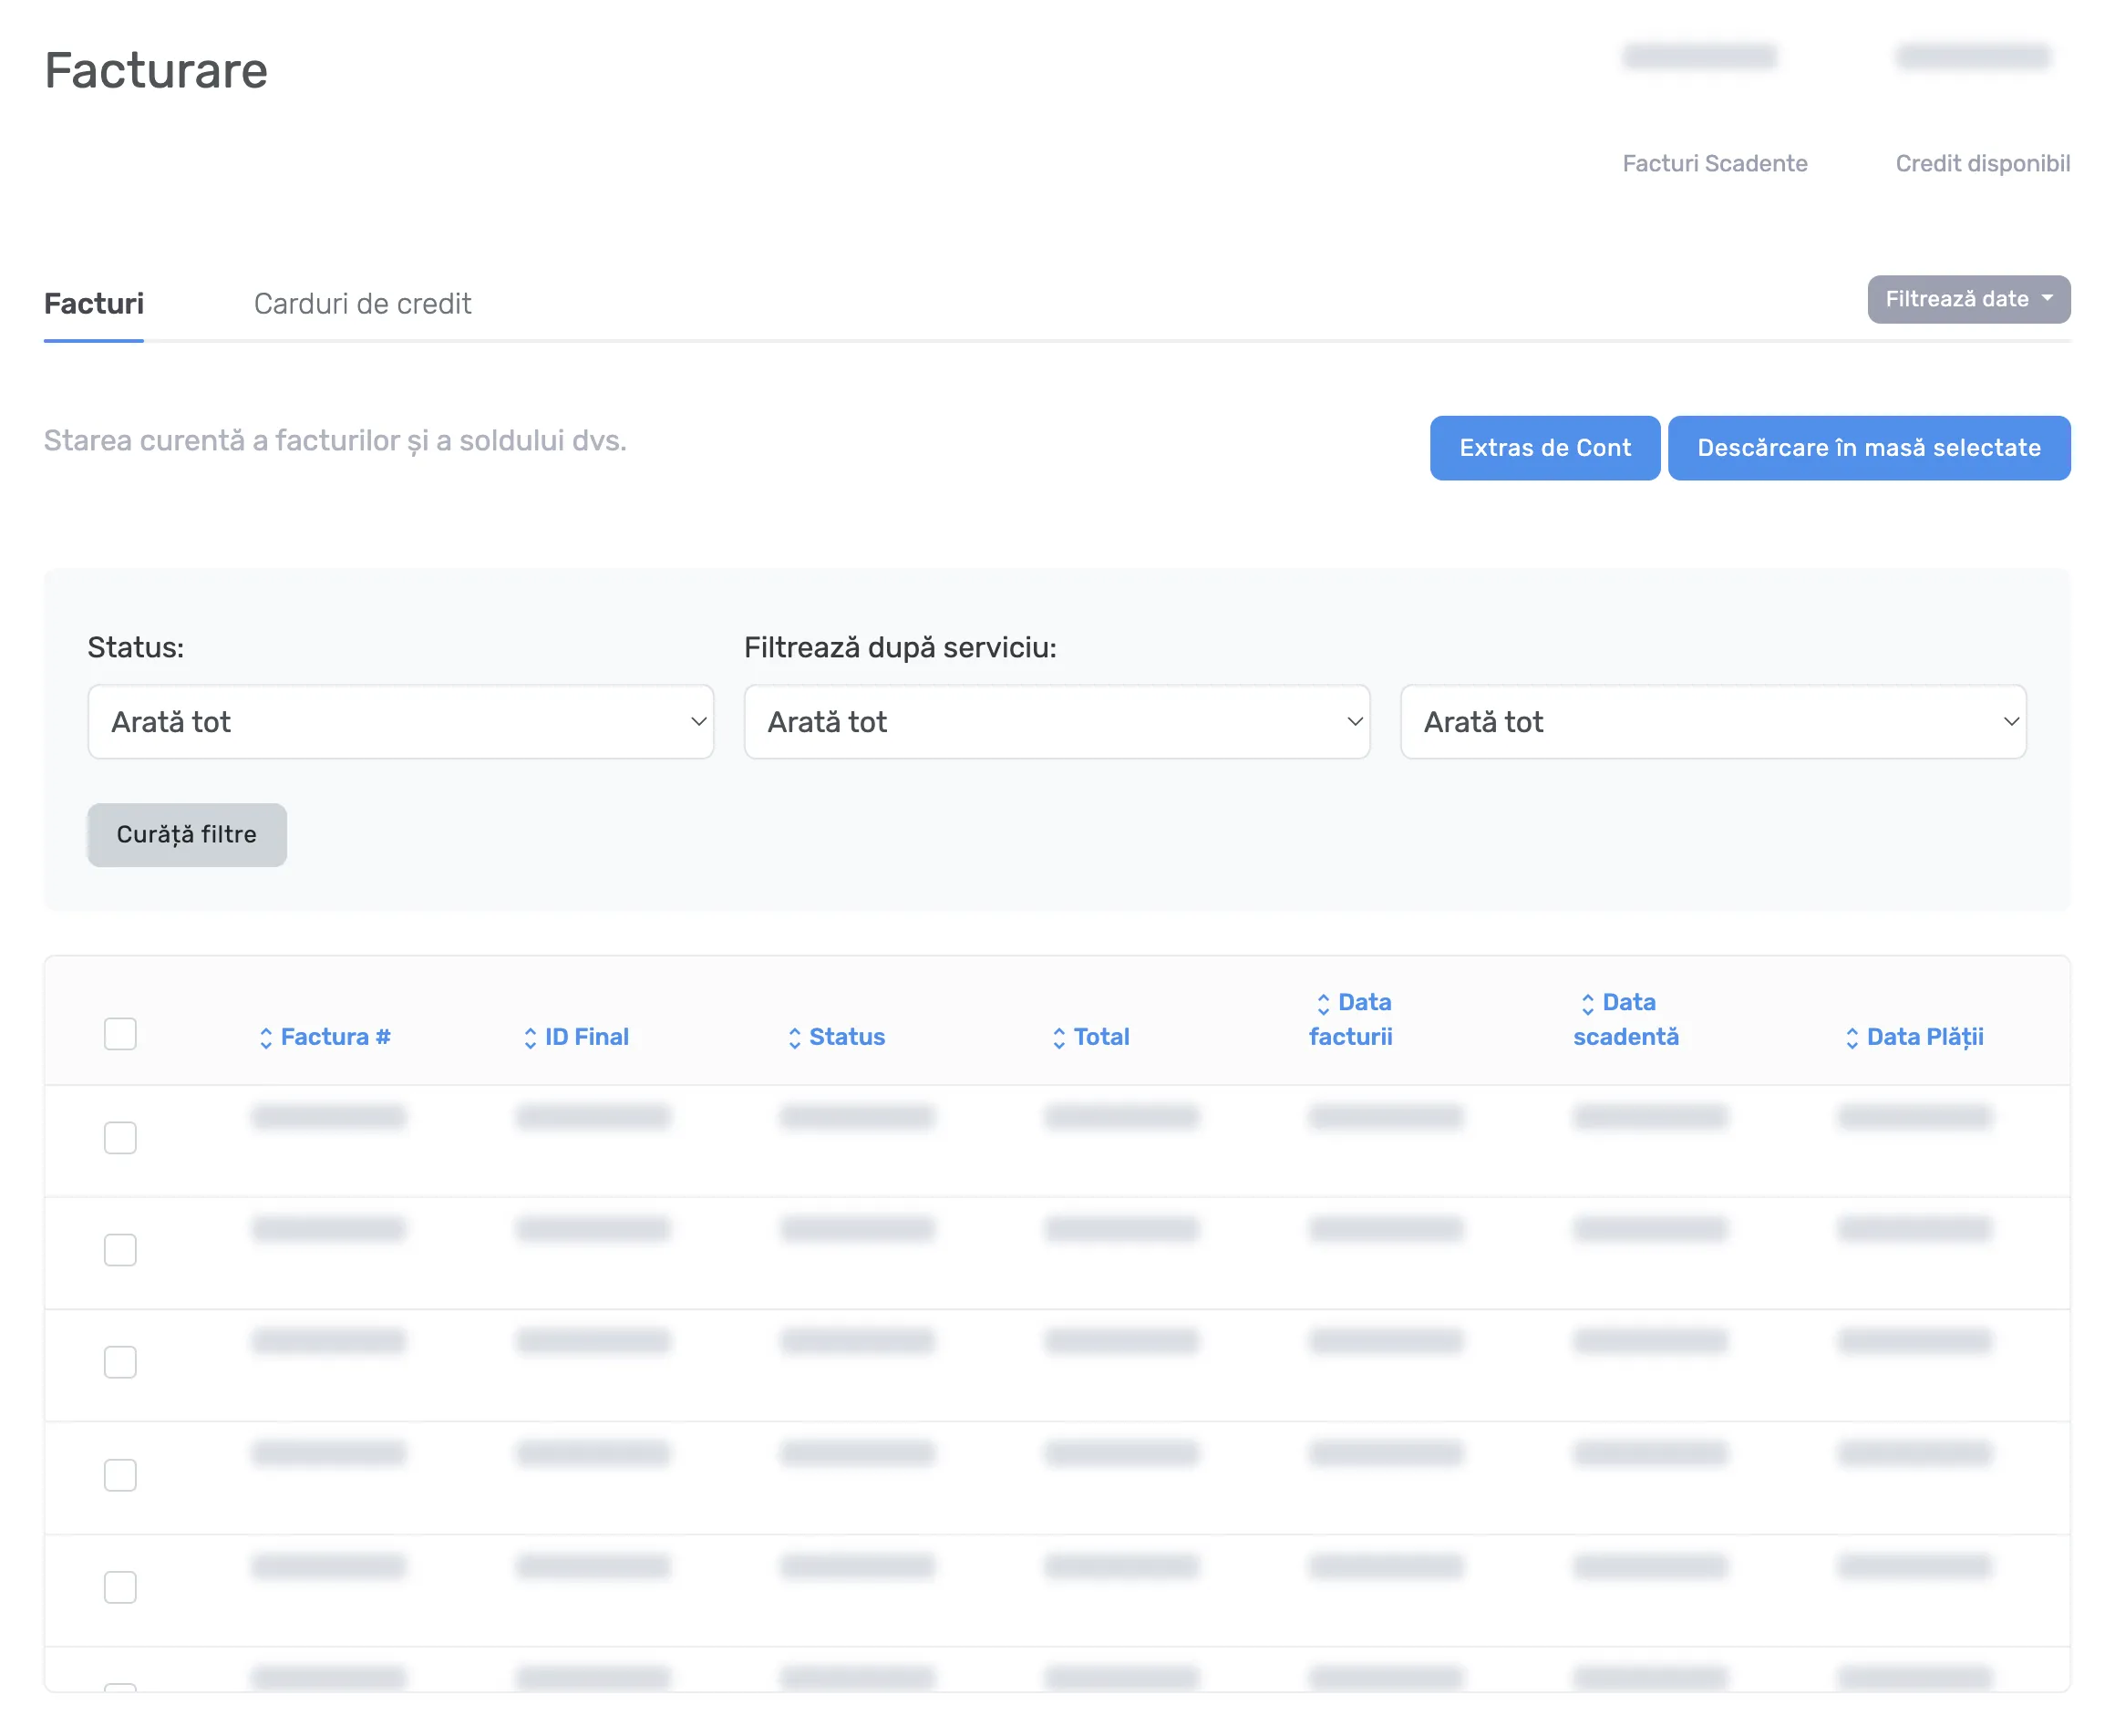Screen dimensions: 2115x1736
Task: Sort by Status arrows icon
Action: (795, 1038)
